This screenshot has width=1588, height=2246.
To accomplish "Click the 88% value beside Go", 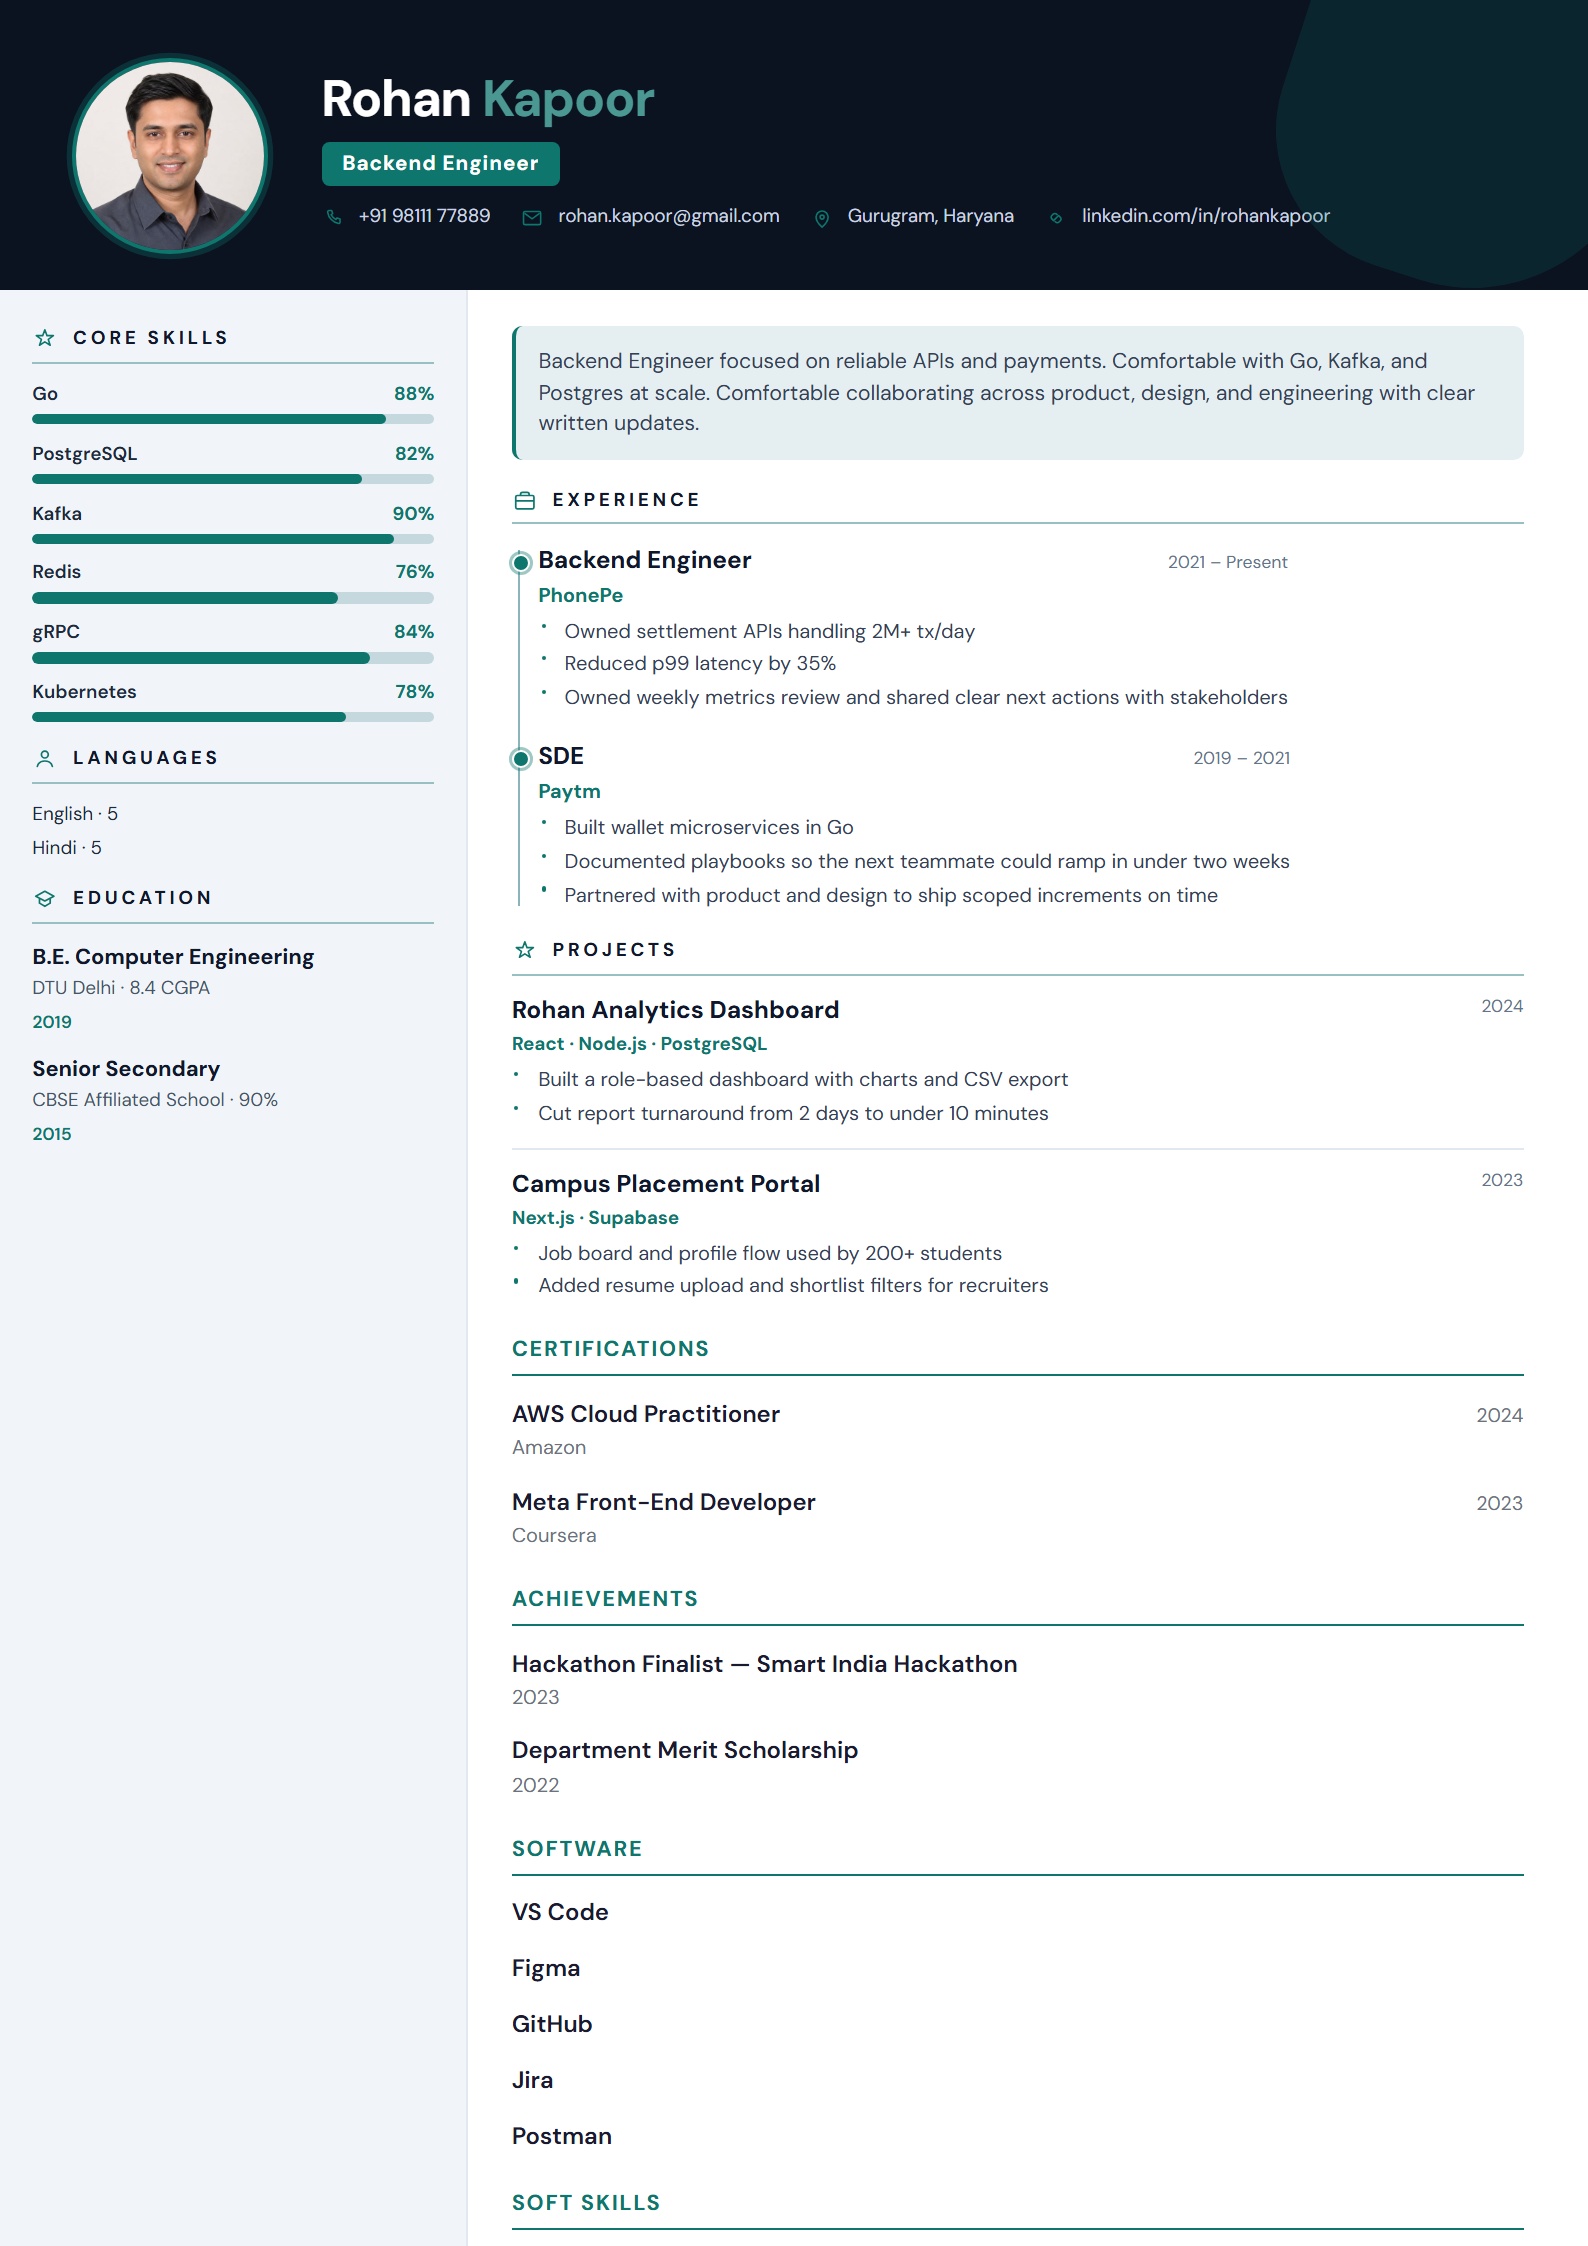I will (414, 394).
